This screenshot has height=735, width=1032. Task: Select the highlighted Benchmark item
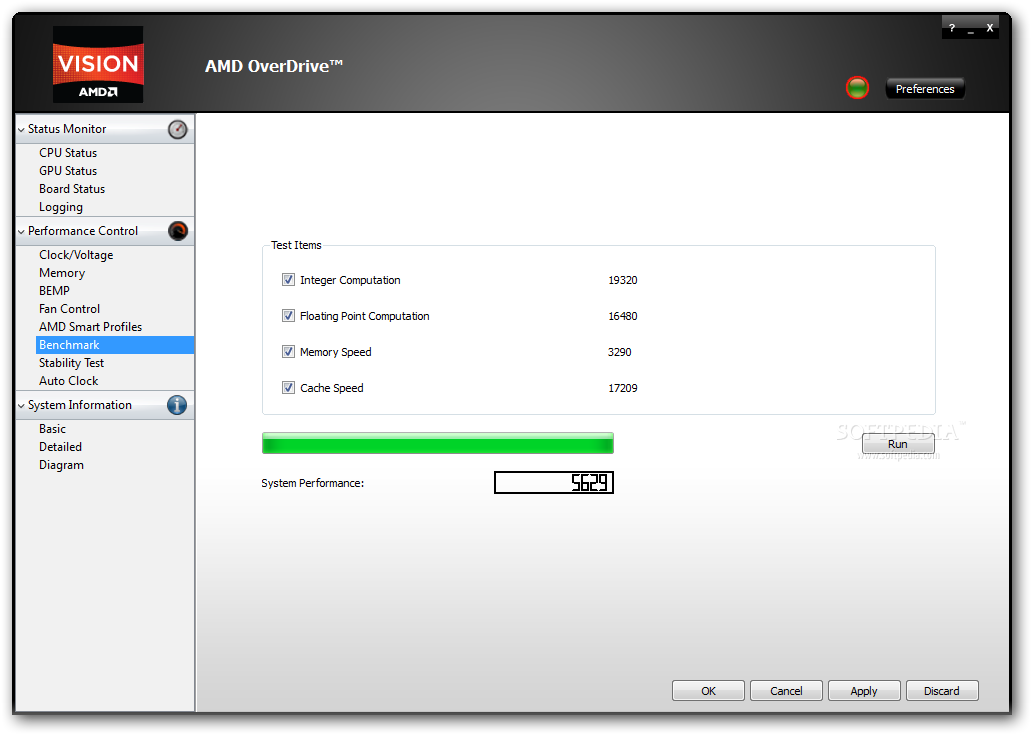(x=115, y=345)
